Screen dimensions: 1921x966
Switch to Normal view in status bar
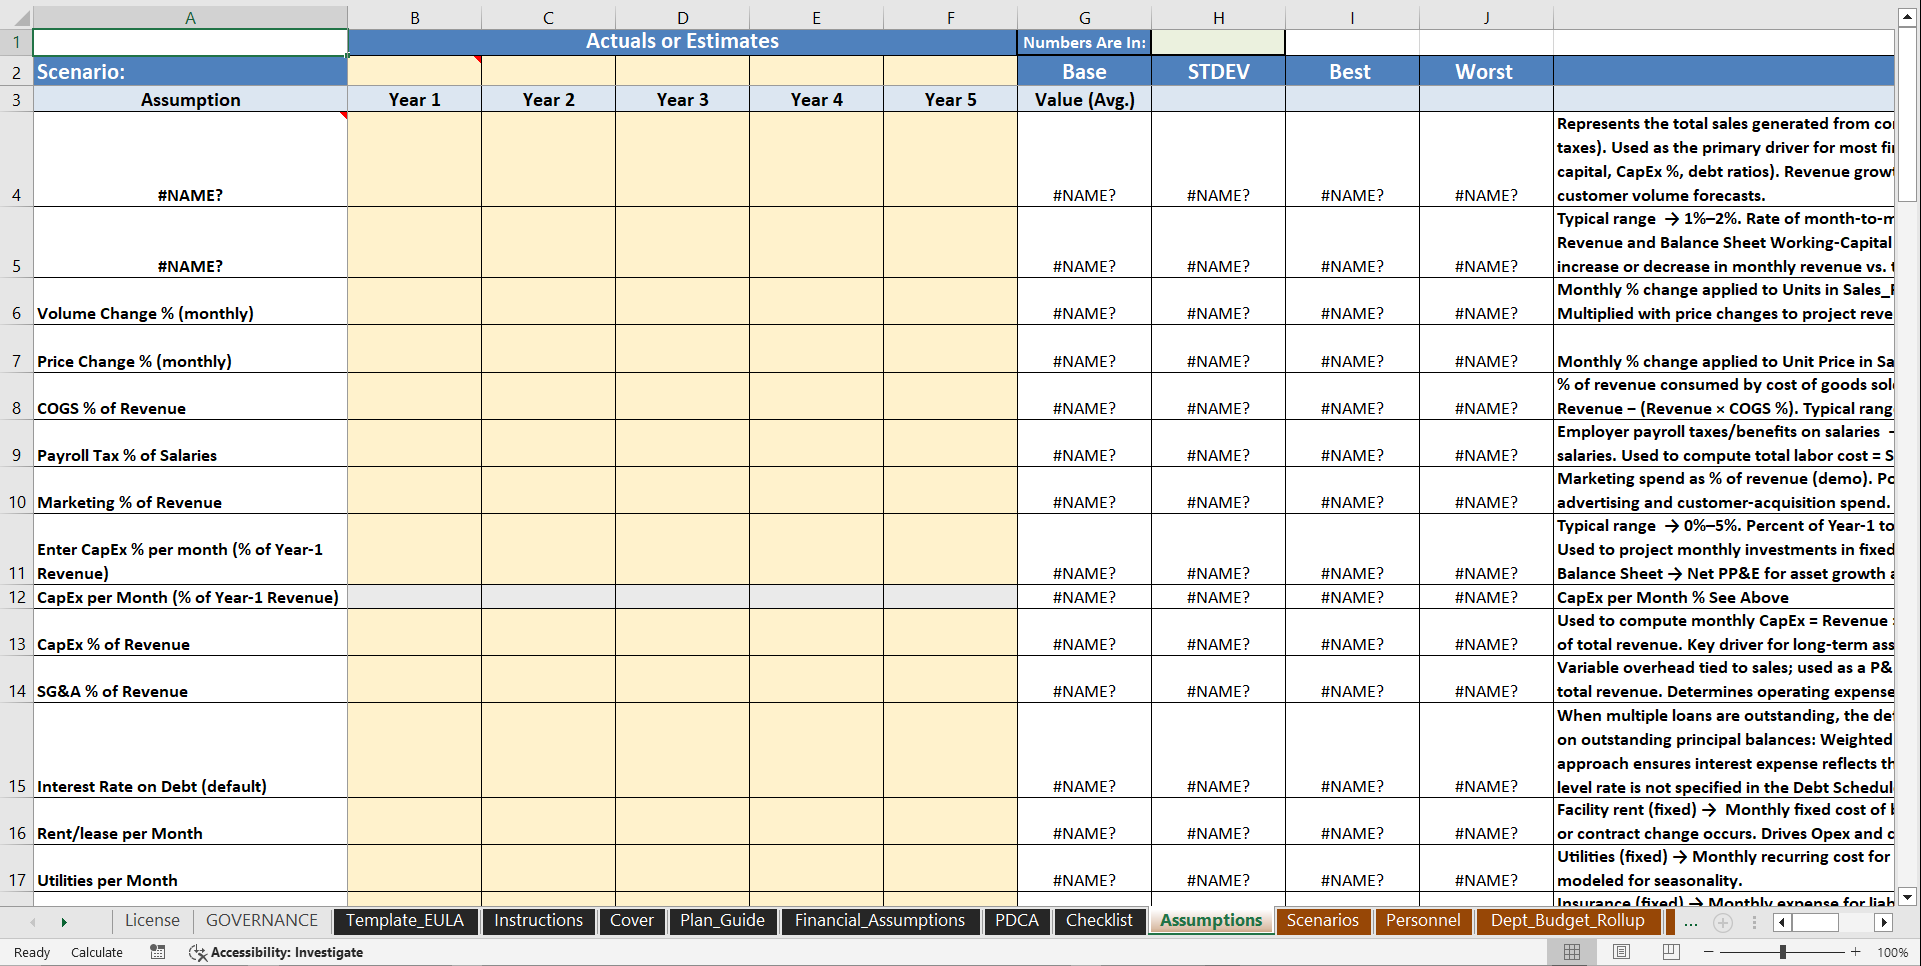pos(1571,952)
